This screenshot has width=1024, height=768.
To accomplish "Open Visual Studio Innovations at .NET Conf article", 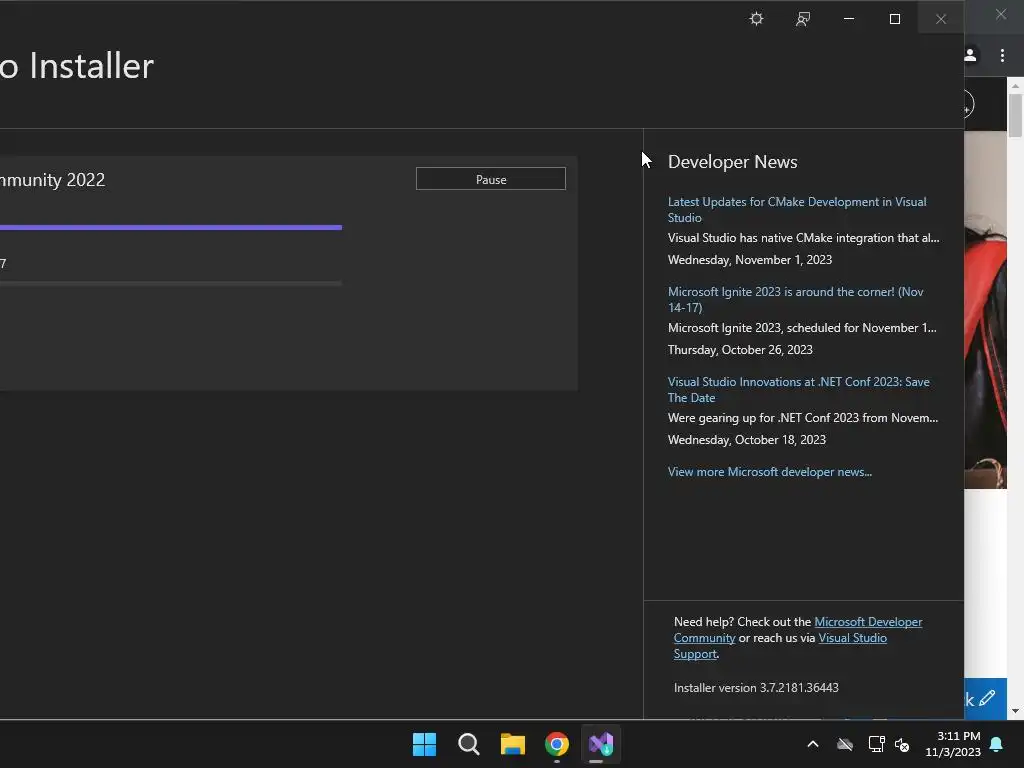I will pyautogui.click(x=798, y=390).
